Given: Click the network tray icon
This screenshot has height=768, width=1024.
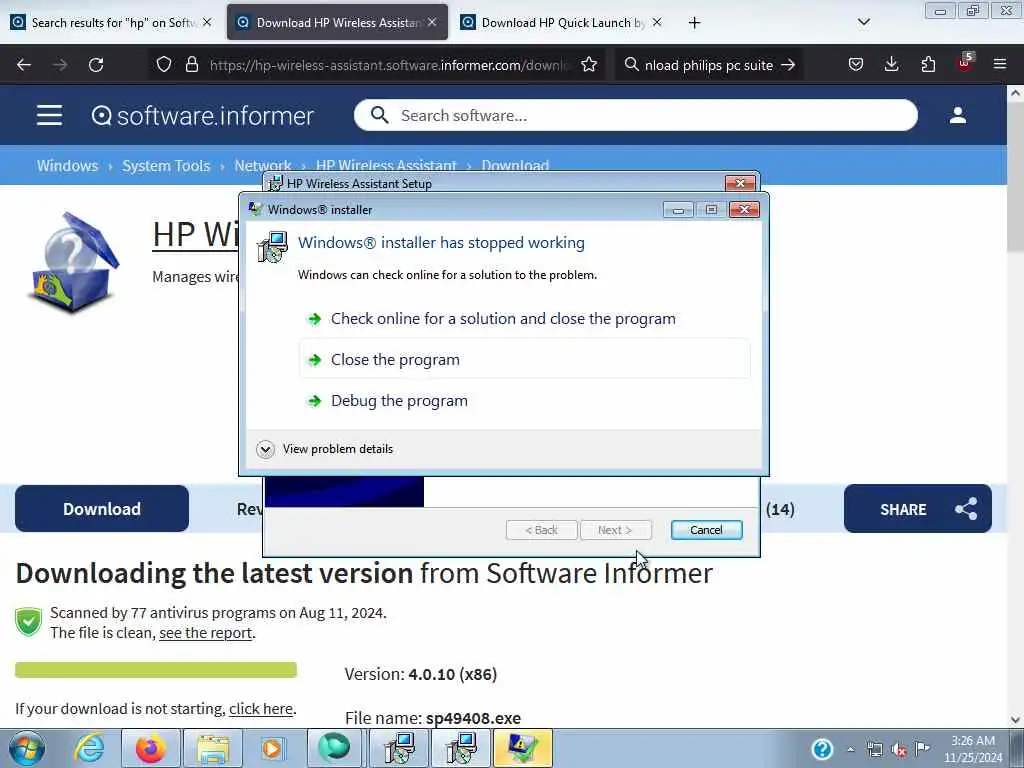Looking at the screenshot, I should click(x=875, y=750).
